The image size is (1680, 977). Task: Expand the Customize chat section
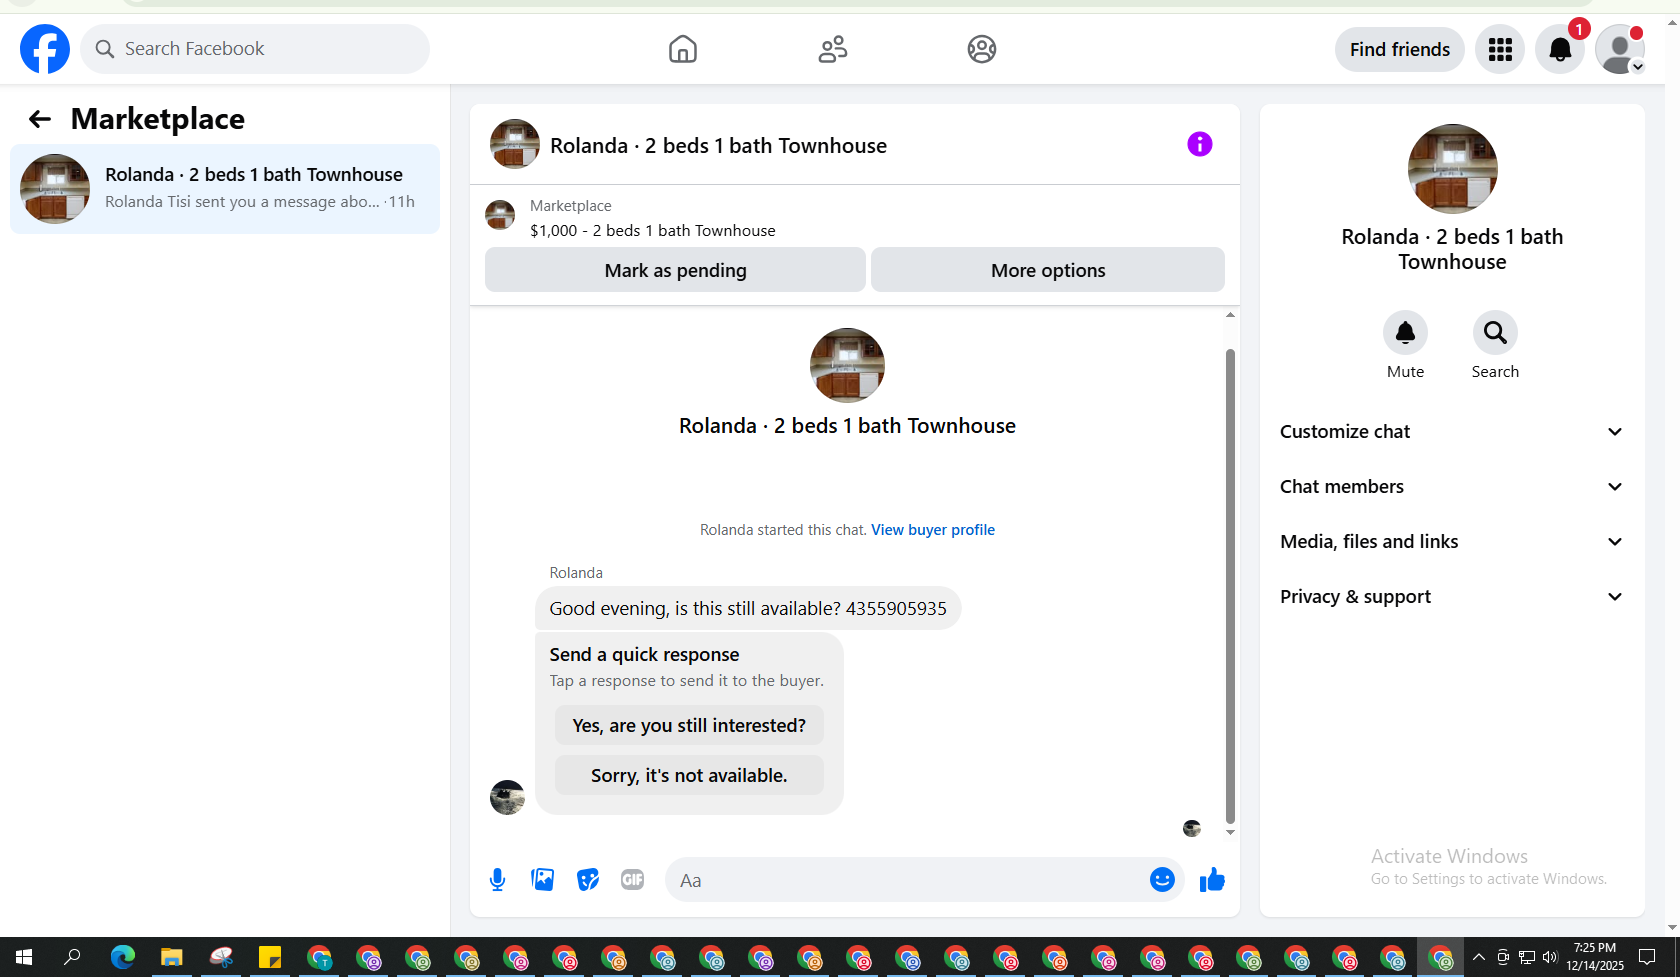(x=1452, y=432)
